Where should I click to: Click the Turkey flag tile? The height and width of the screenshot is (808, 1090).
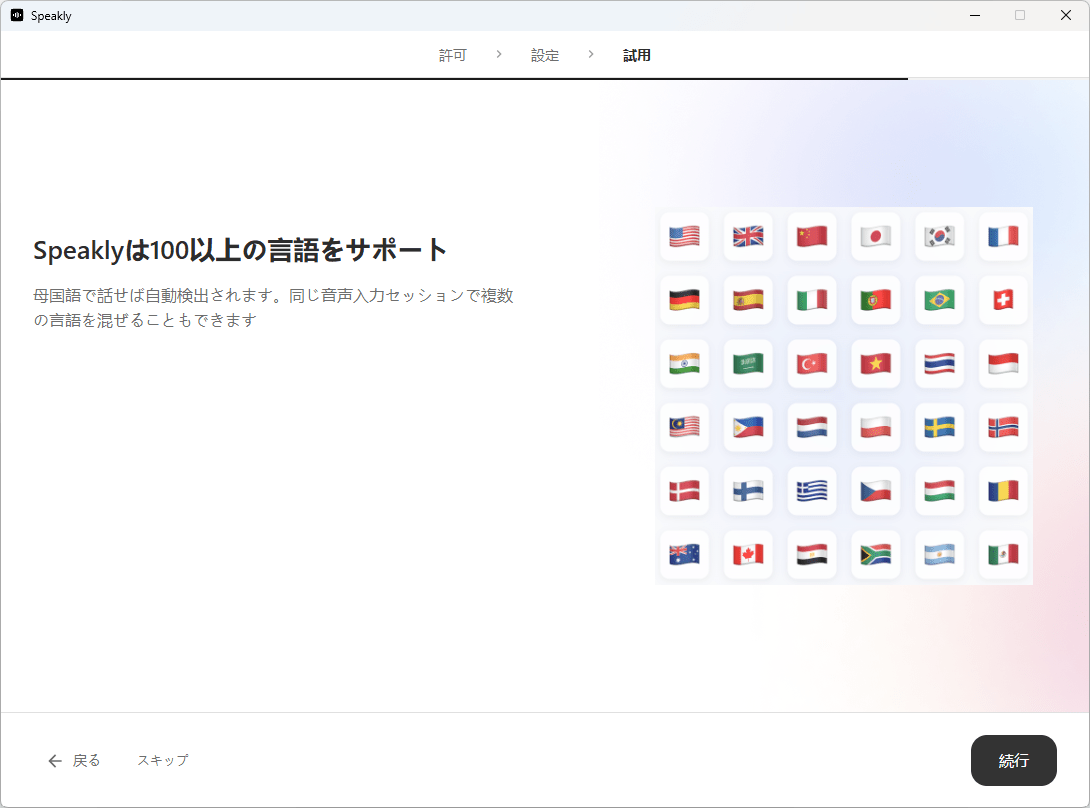(x=812, y=364)
